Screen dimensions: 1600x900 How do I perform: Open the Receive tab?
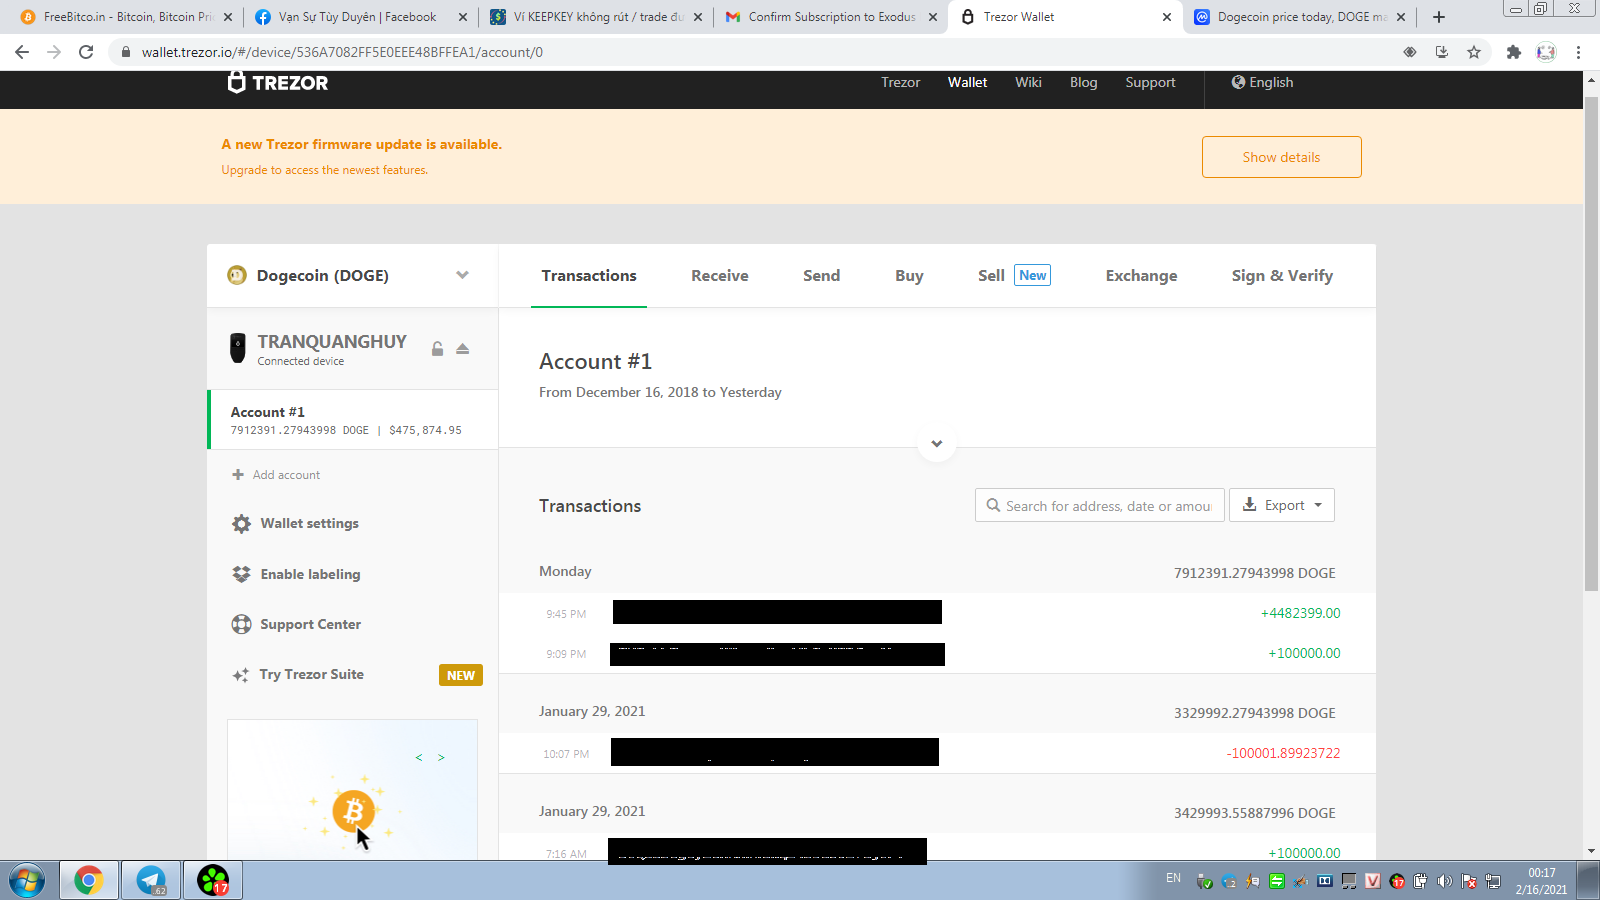pos(720,276)
